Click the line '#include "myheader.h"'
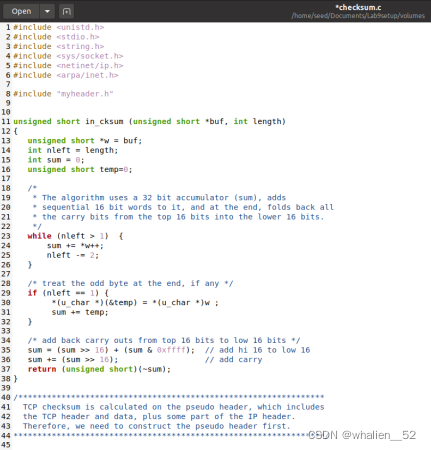The height and width of the screenshot is (450, 431). coord(63,94)
